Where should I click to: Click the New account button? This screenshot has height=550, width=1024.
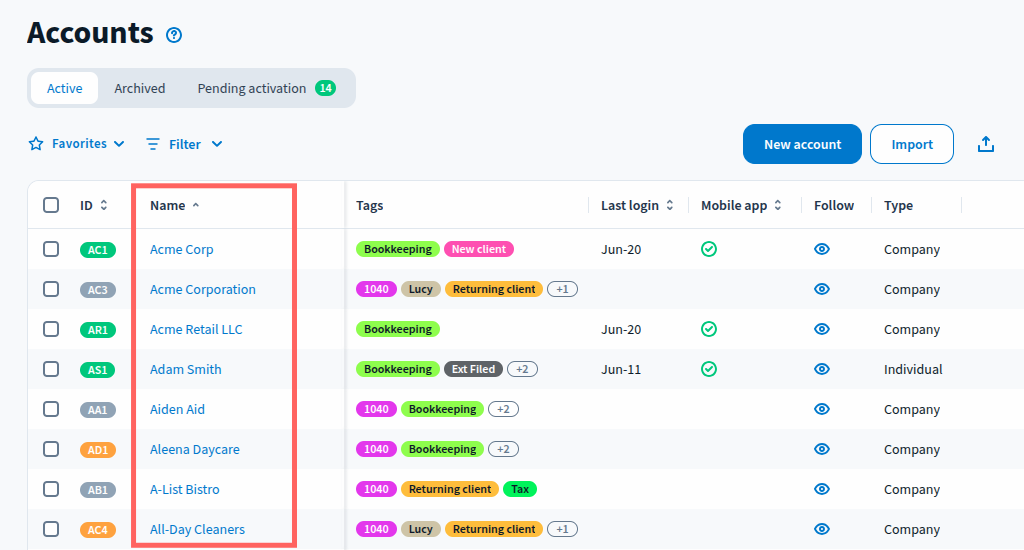(x=802, y=144)
